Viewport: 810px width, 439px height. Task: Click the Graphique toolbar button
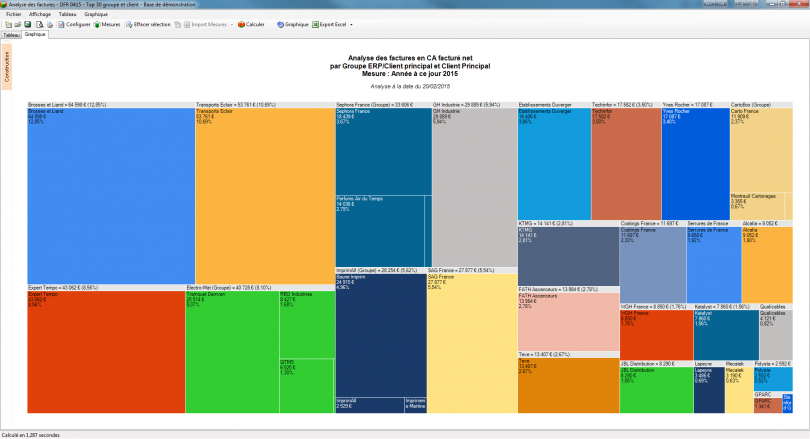pyautogui.click(x=292, y=24)
